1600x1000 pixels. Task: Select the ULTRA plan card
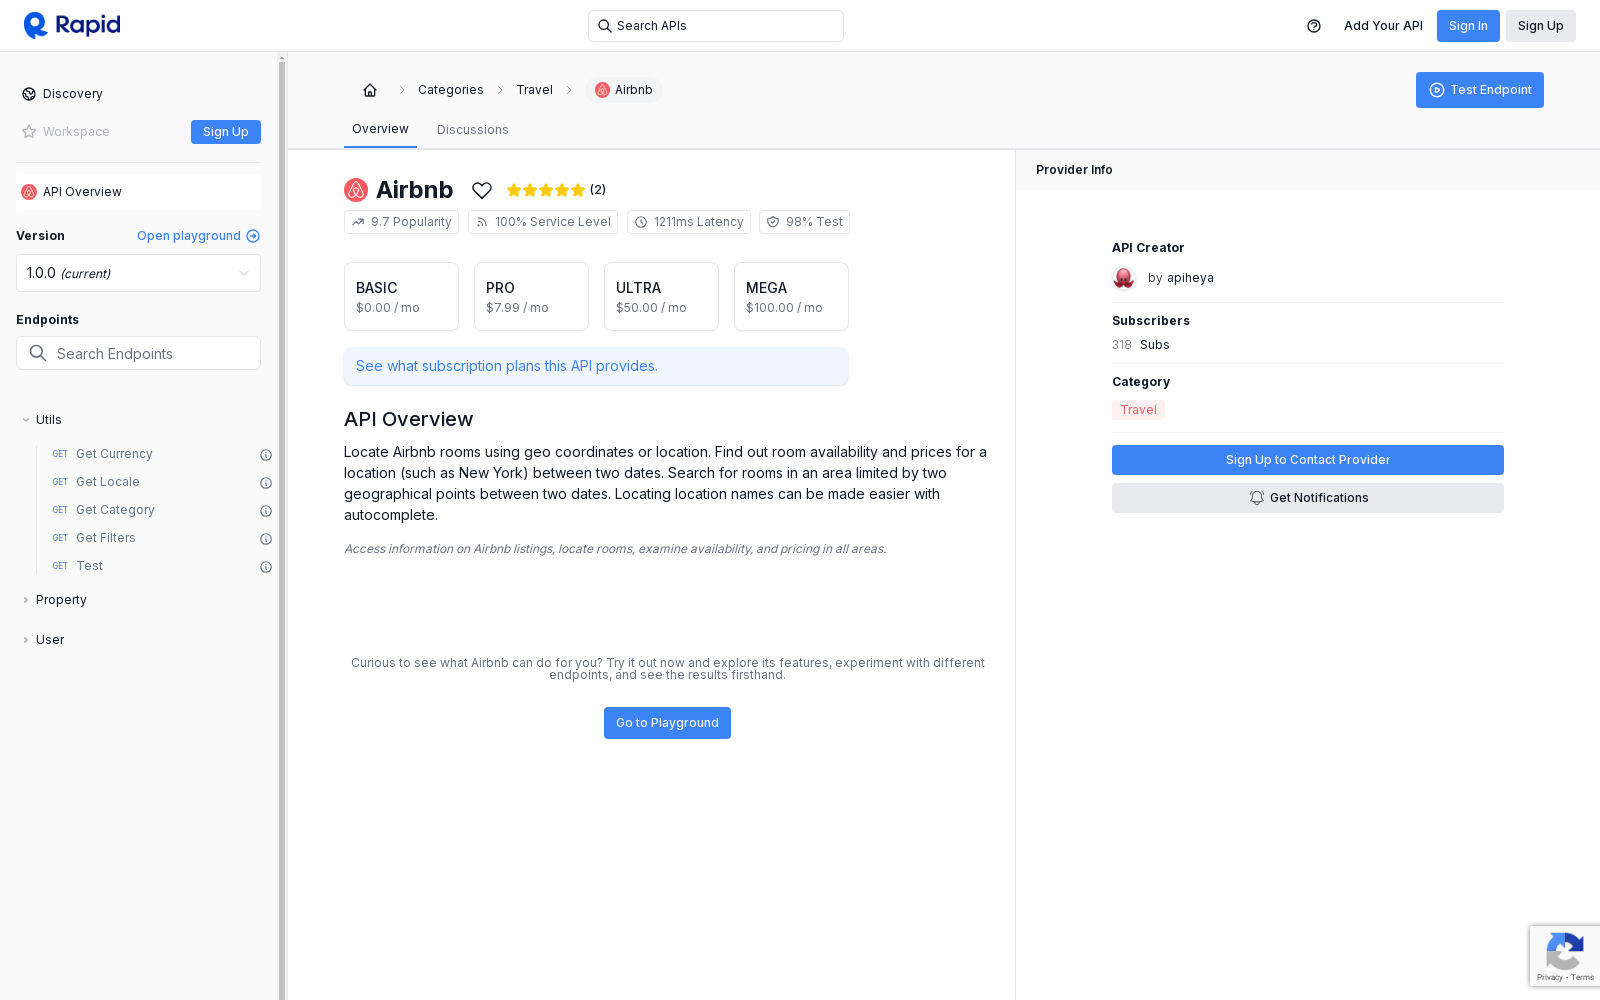pyautogui.click(x=661, y=297)
